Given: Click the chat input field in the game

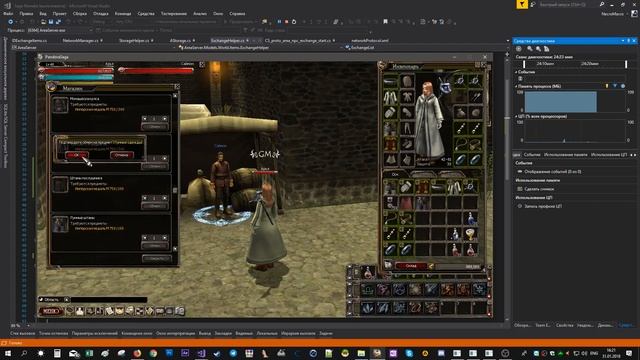Looking at the screenshot, I should tap(109, 300).
